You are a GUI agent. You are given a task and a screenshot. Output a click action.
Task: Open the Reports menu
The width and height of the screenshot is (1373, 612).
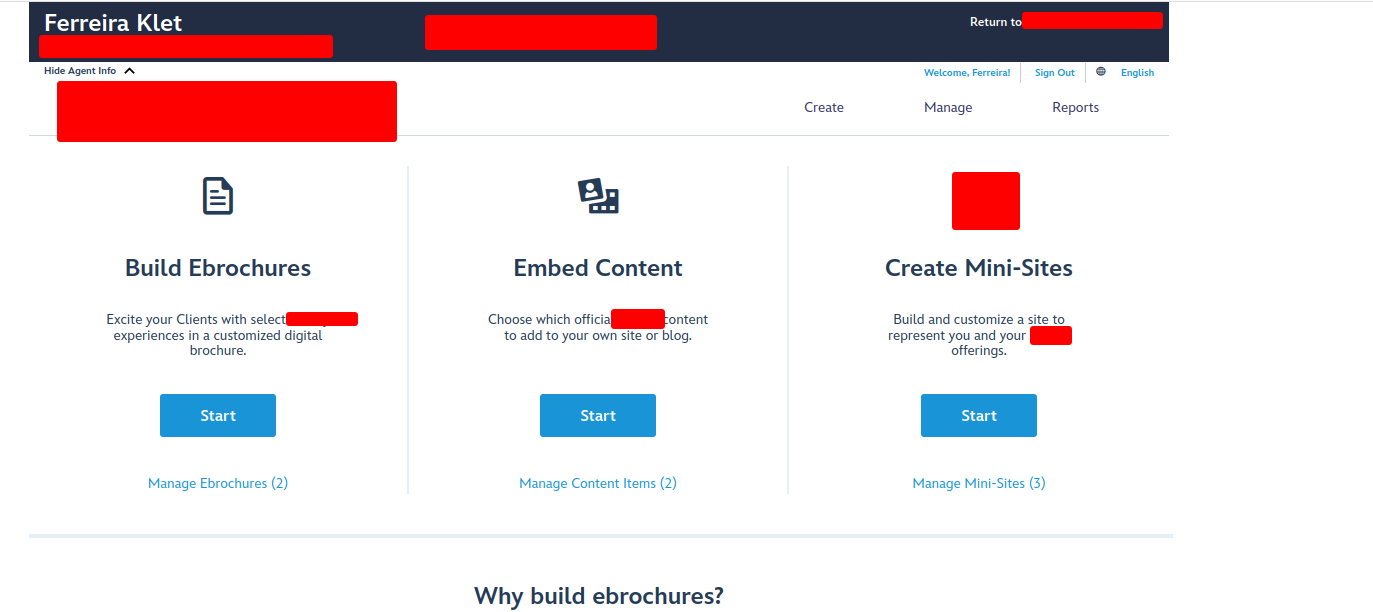pos(1075,108)
